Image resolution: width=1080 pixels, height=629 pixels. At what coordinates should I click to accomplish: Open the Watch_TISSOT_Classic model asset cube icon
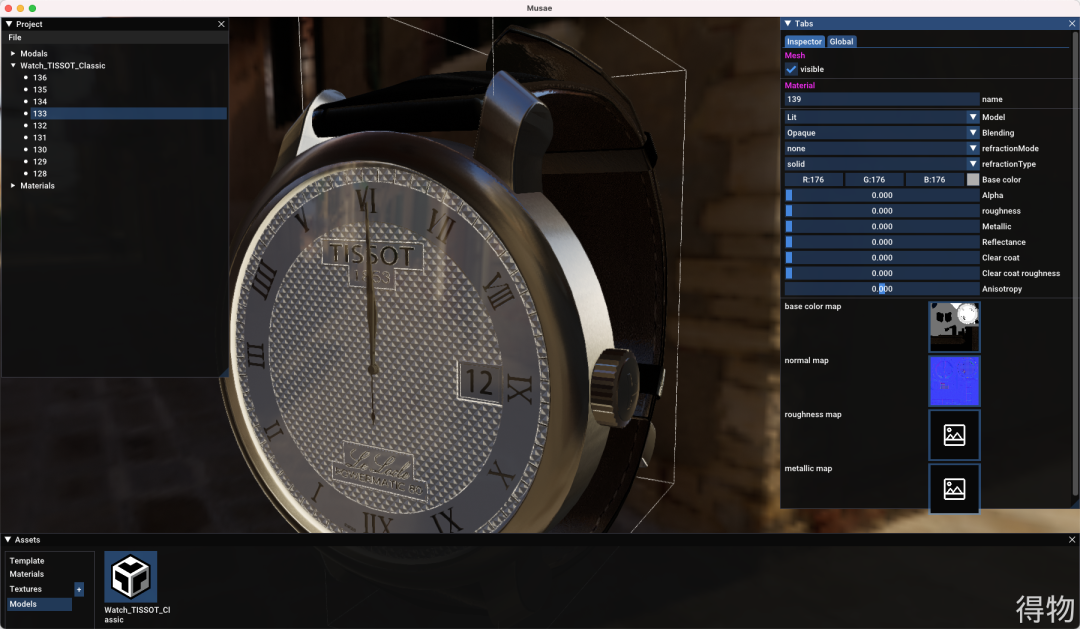(130, 577)
